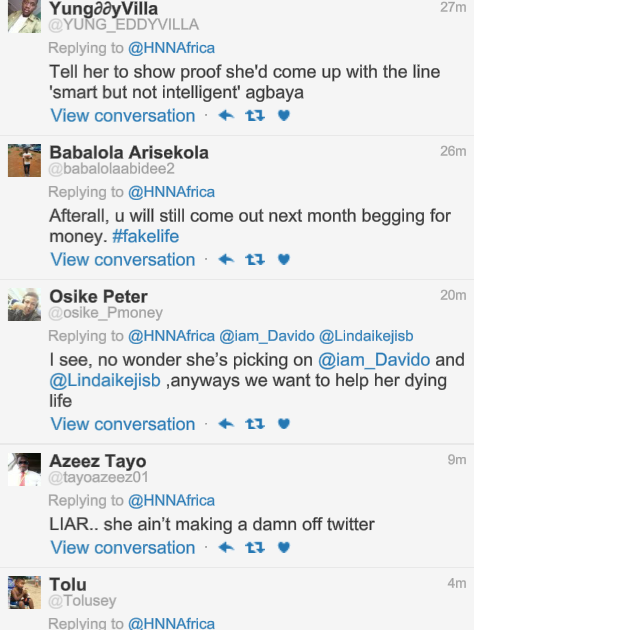Open Tolu's profile avatar
Viewport: 630px width, 630px height.
tap(24, 592)
